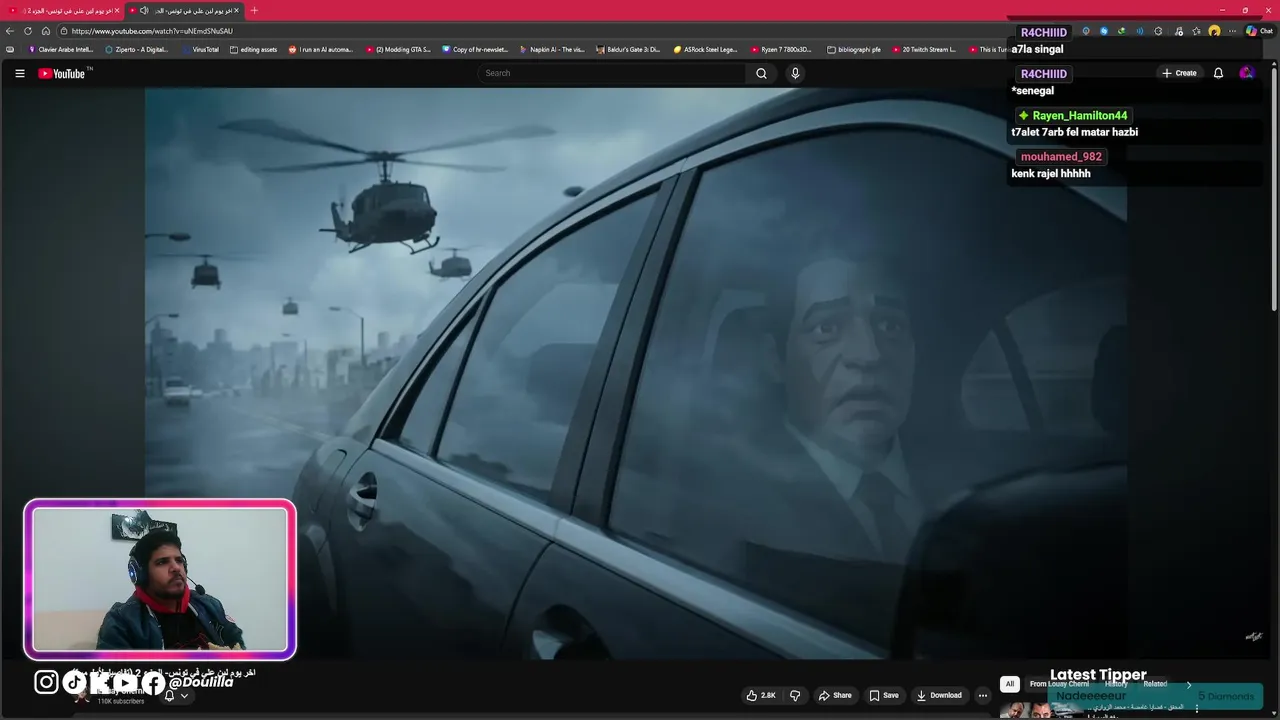Open I run an AI automa... bookmark
Image resolution: width=1280 pixels, height=720 pixels.
pos(321,49)
